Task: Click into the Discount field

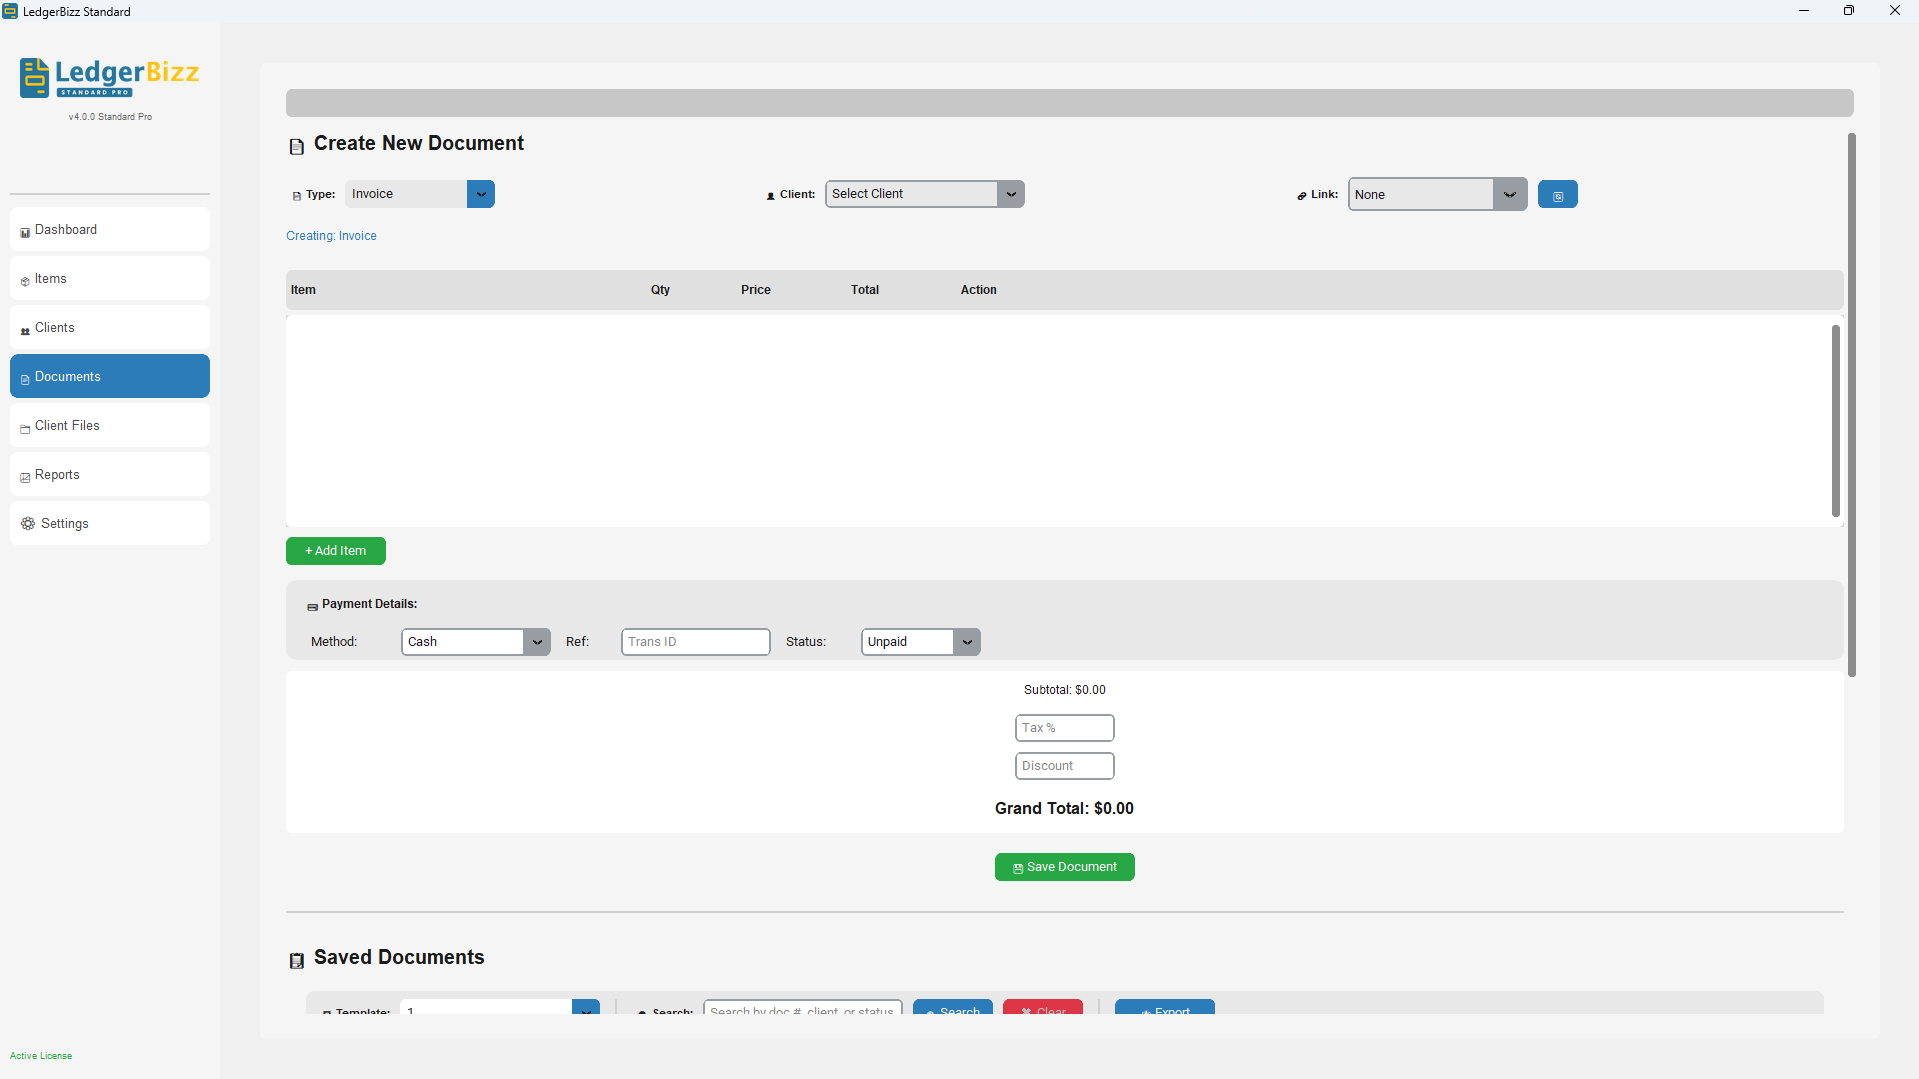Action: (x=1065, y=766)
